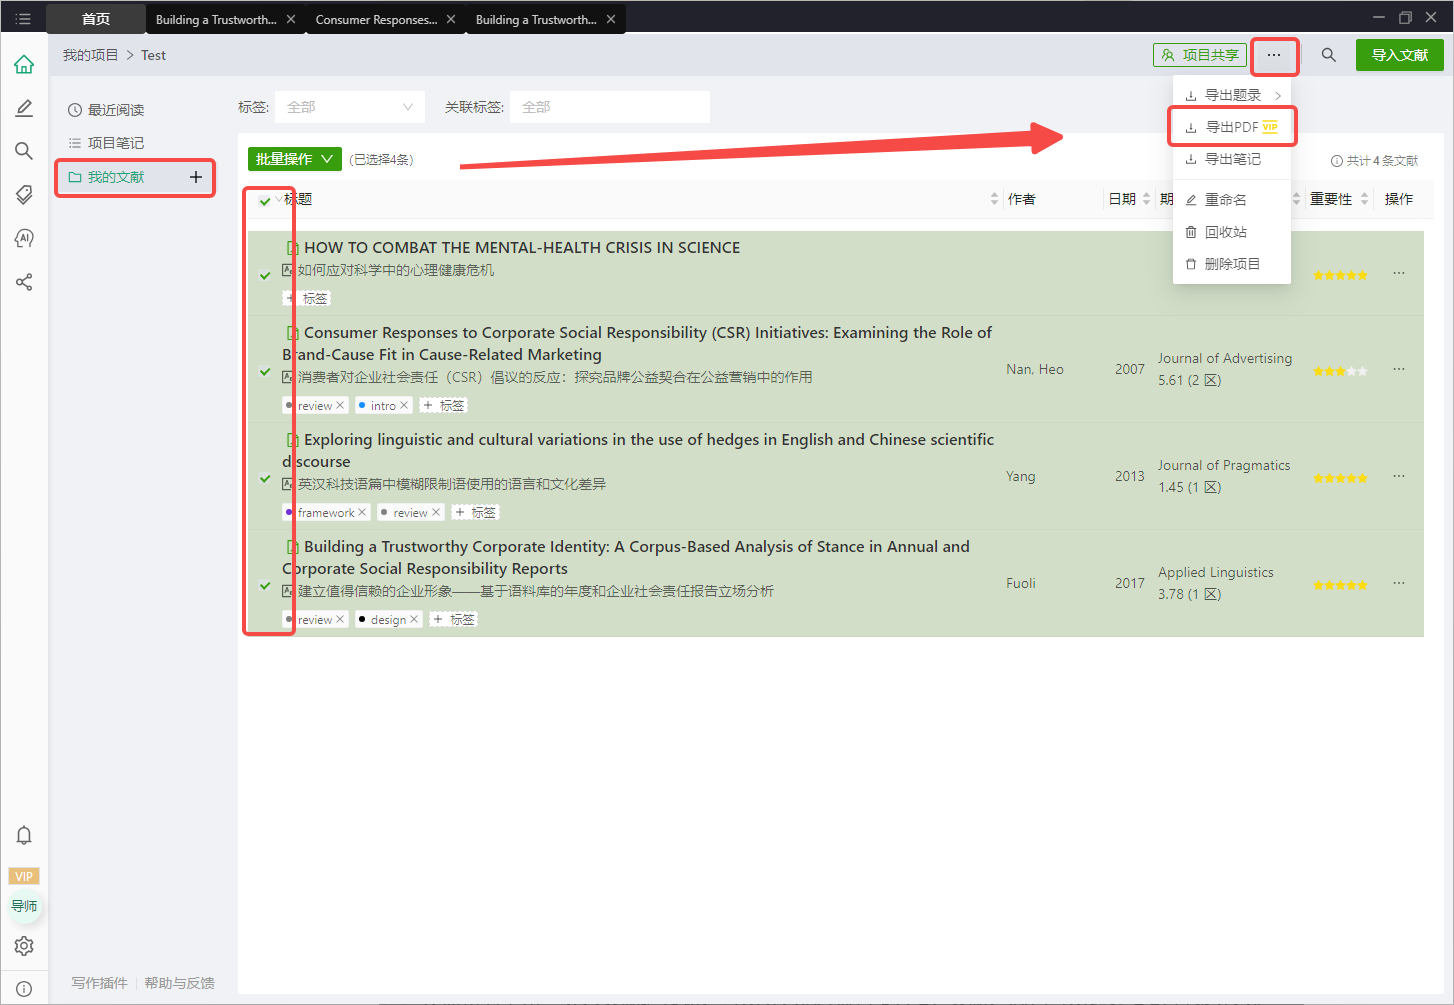
Task: Open the AI assistant icon in sidebar
Action: tap(24, 238)
